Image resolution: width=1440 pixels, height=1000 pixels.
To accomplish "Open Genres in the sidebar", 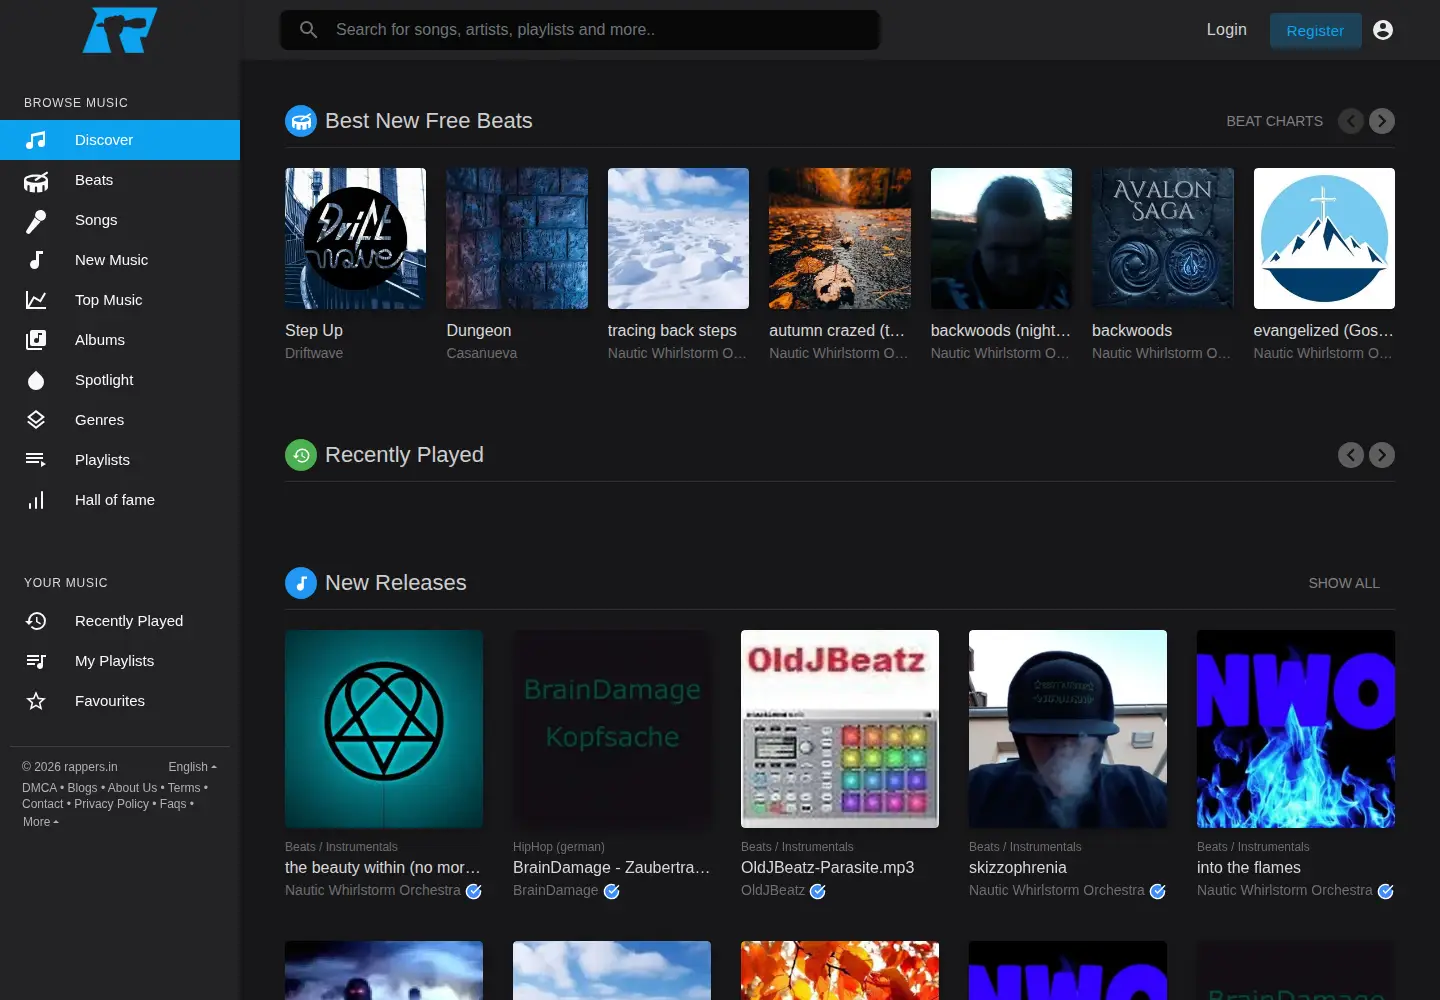I will click(x=120, y=420).
